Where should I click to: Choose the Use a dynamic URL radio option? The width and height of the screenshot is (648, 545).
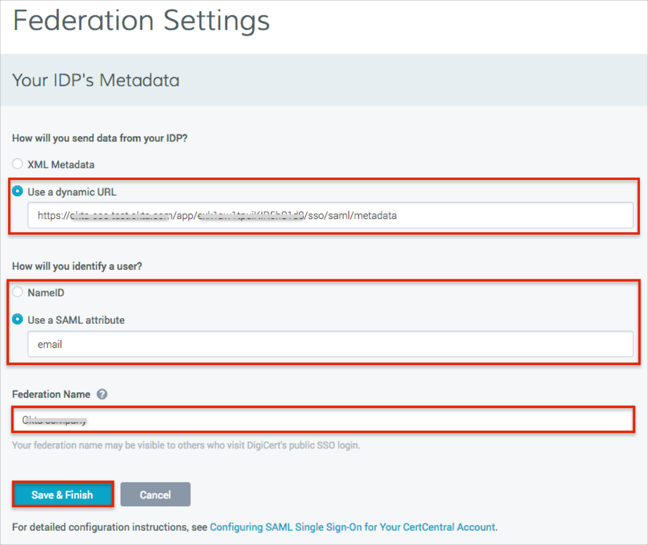pos(17,191)
